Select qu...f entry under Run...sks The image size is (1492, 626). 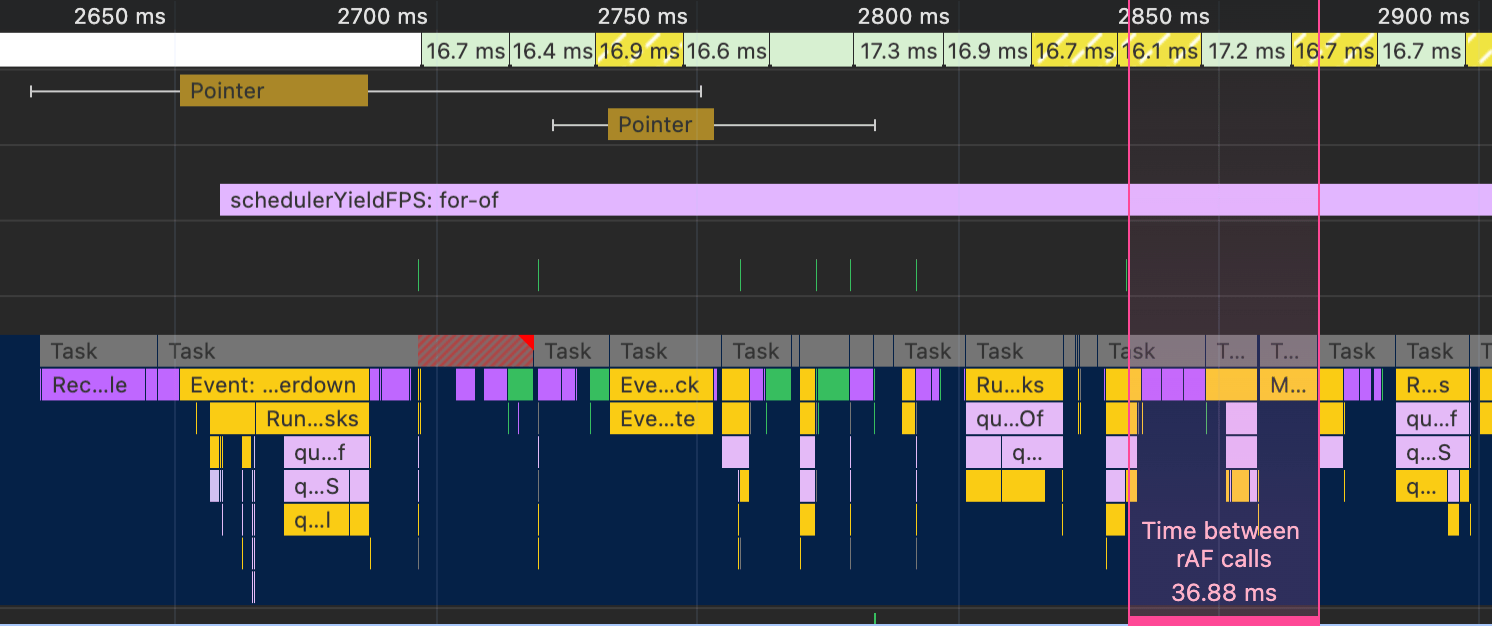327,453
